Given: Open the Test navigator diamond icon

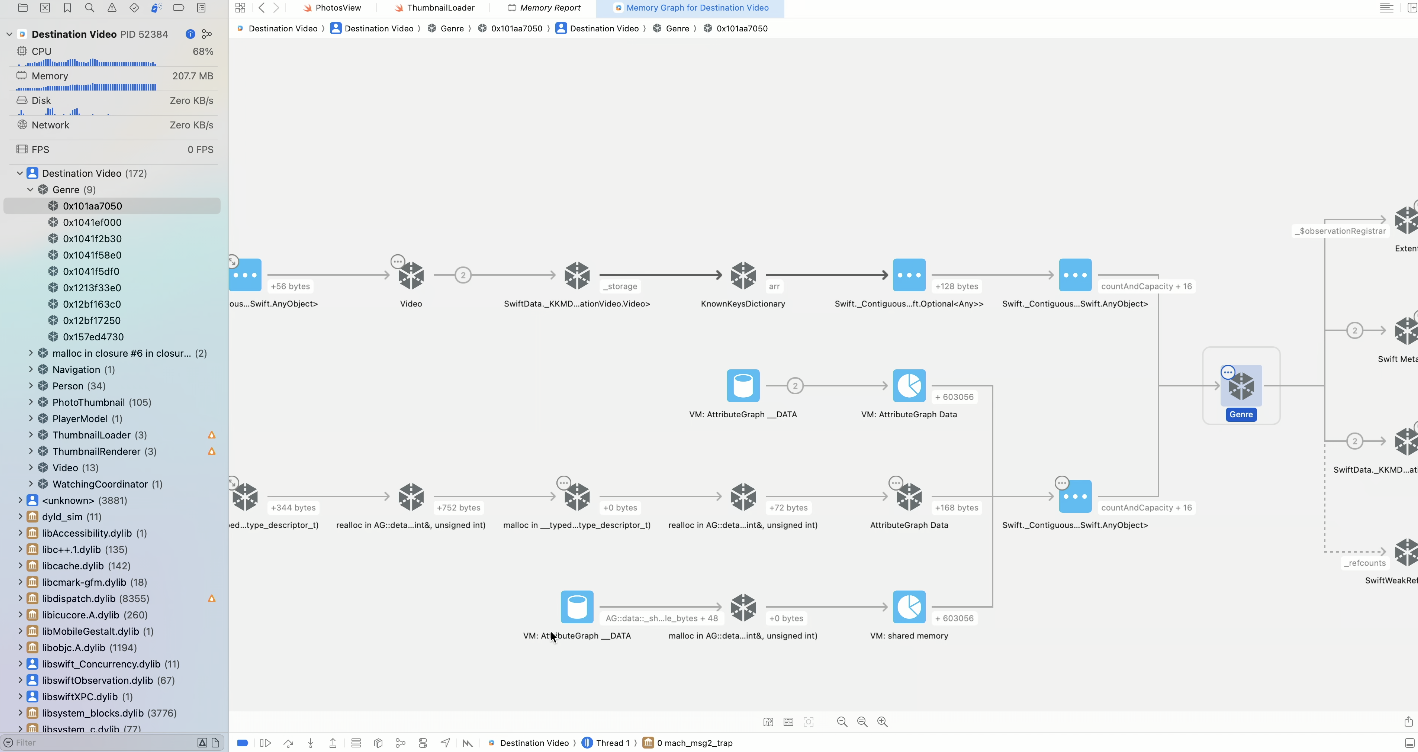Looking at the screenshot, I should 134,7.
